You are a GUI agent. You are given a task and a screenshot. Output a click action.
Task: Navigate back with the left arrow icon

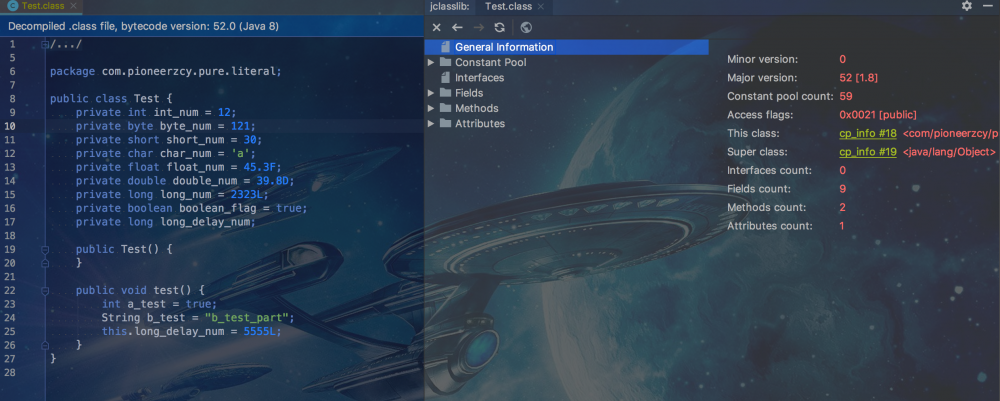[457, 27]
